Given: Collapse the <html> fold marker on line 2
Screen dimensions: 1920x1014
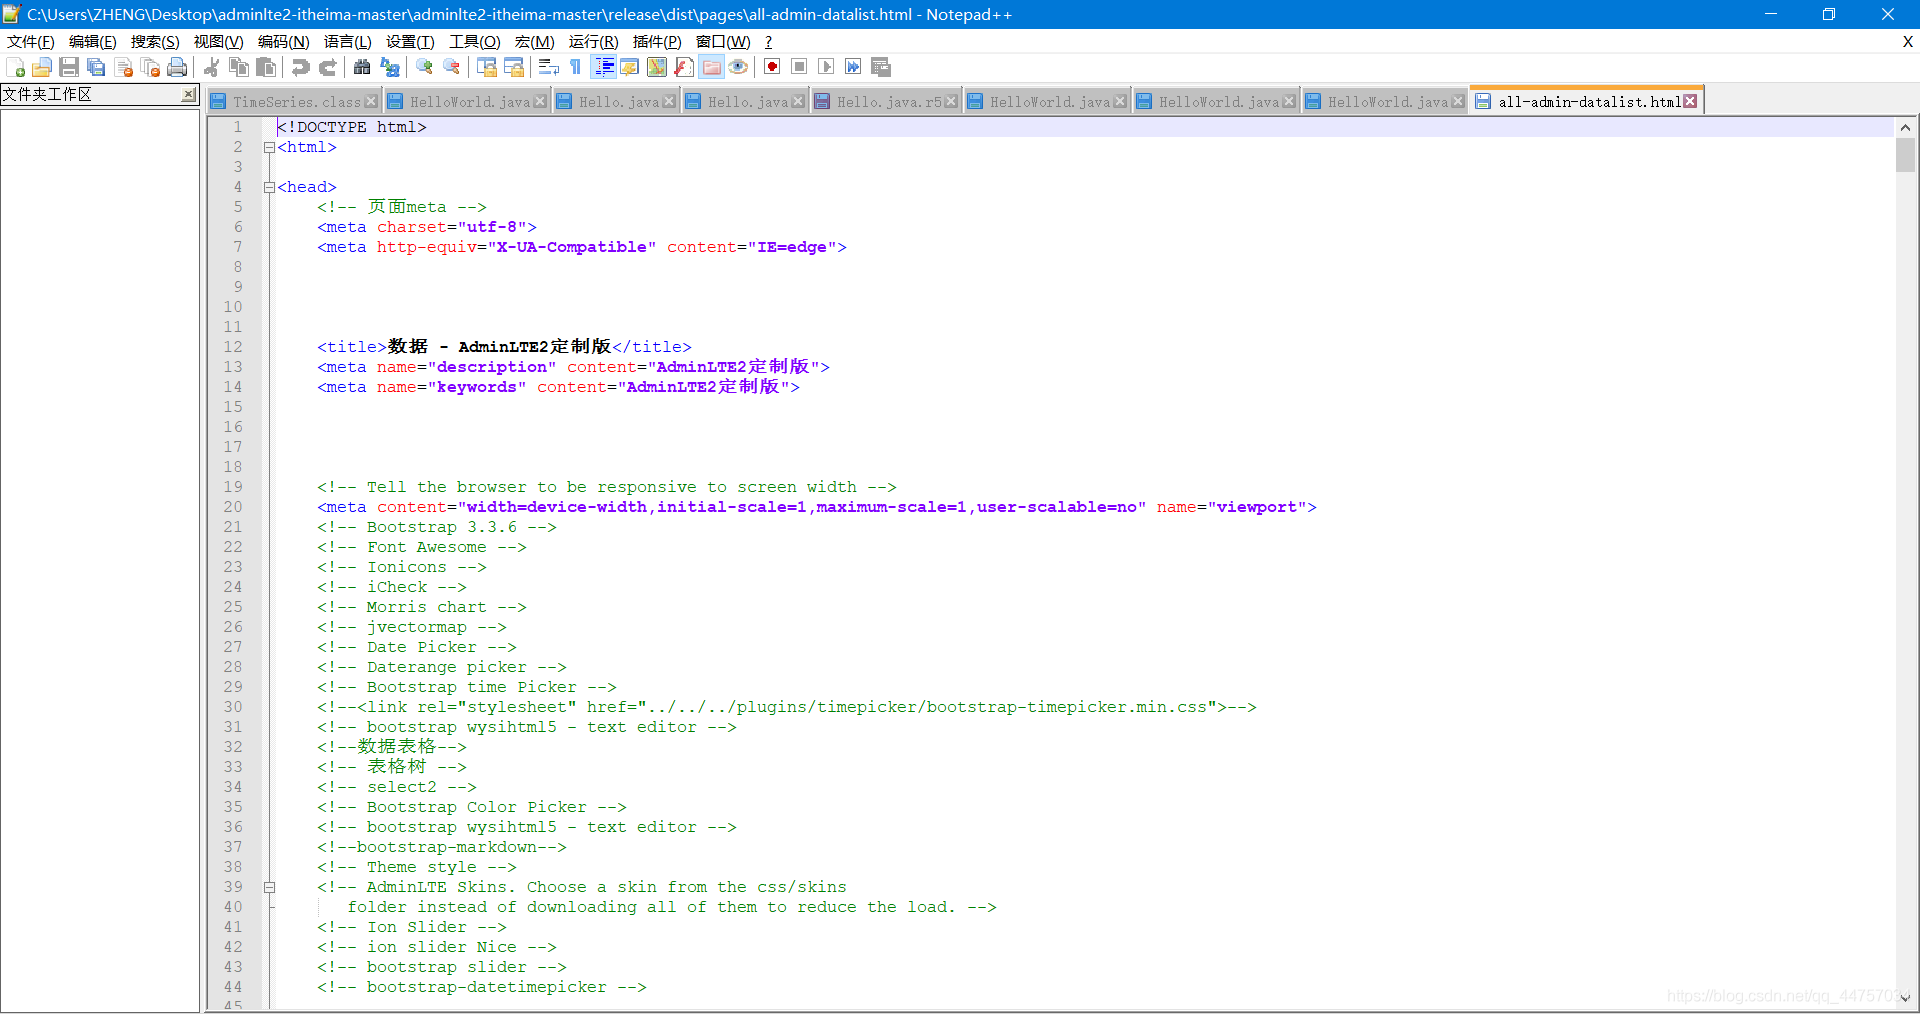Looking at the screenshot, I should (269, 147).
